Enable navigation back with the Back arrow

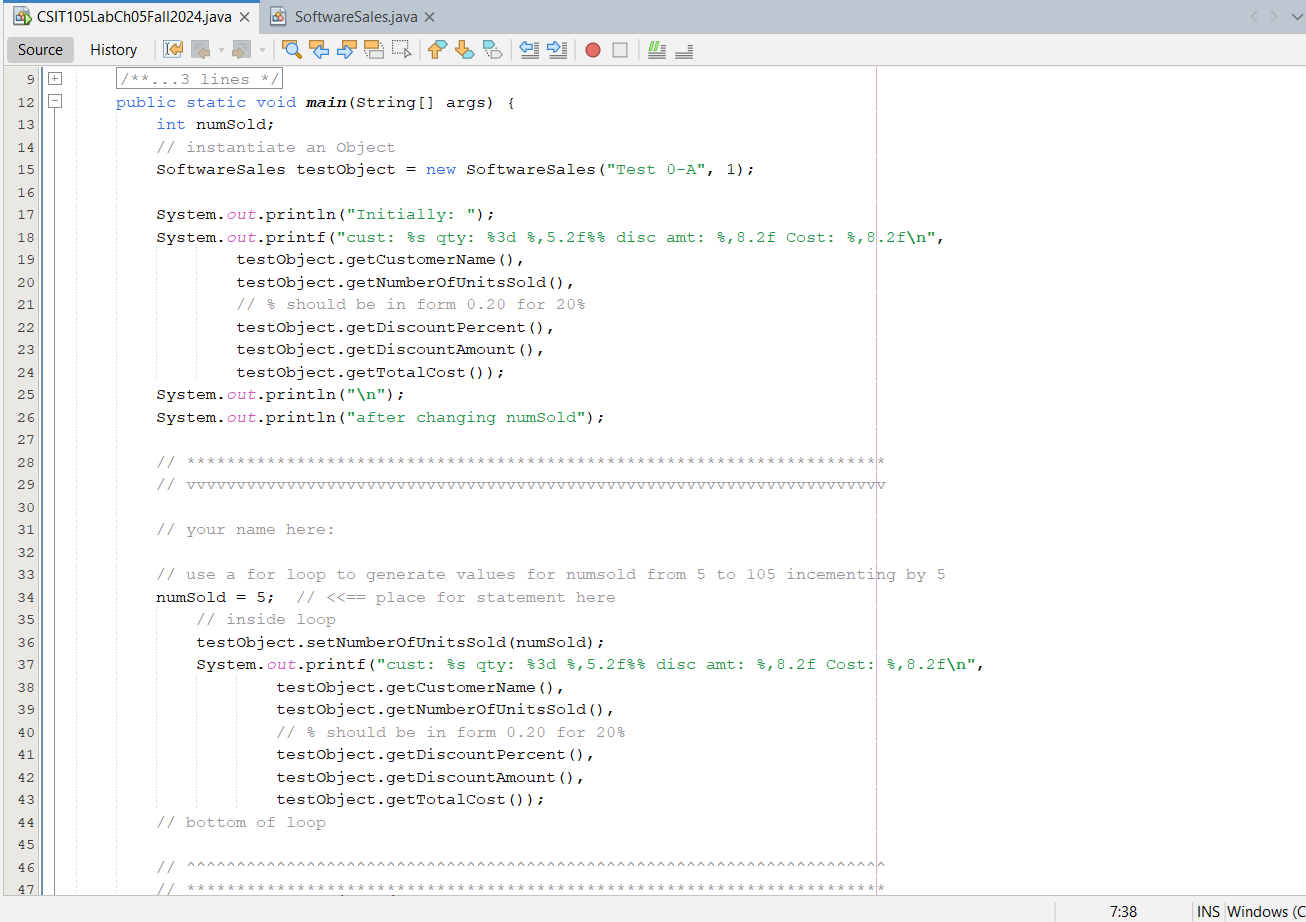coord(202,50)
